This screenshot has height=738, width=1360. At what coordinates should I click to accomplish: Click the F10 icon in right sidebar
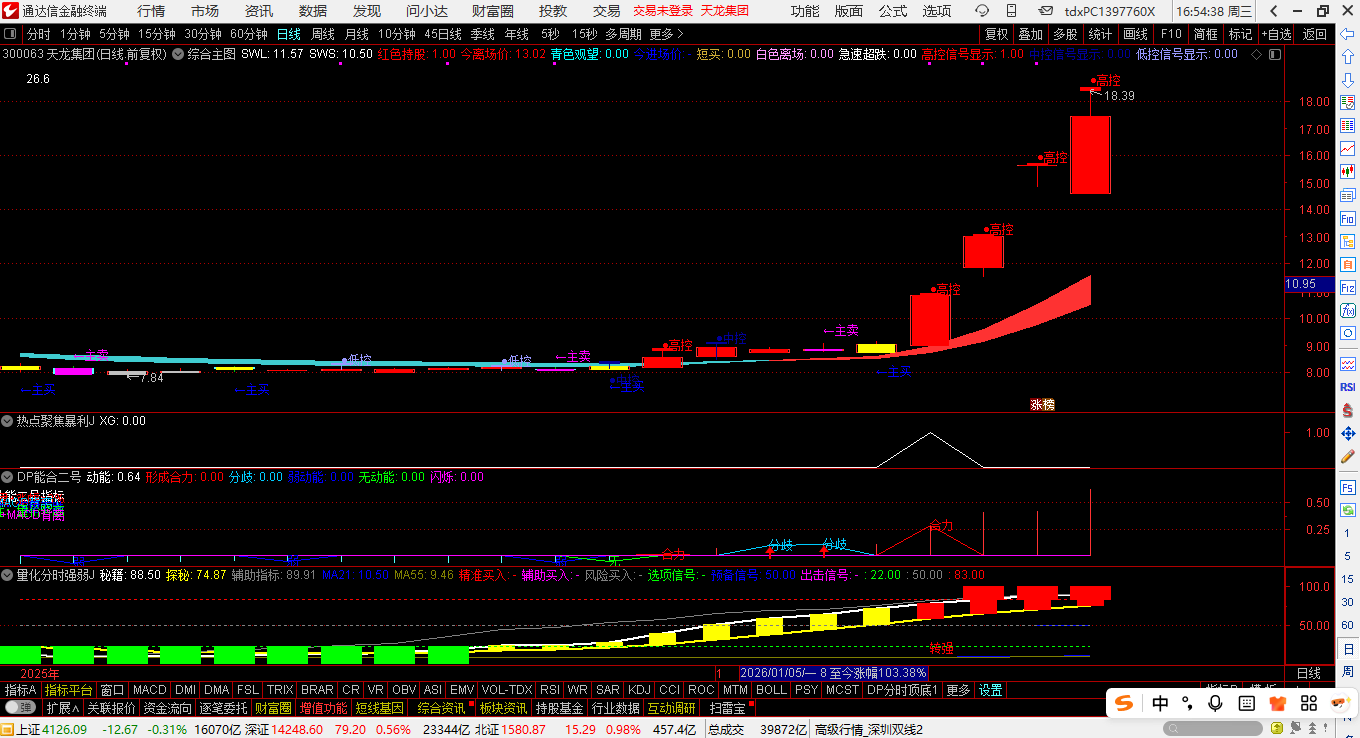coord(1347,219)
